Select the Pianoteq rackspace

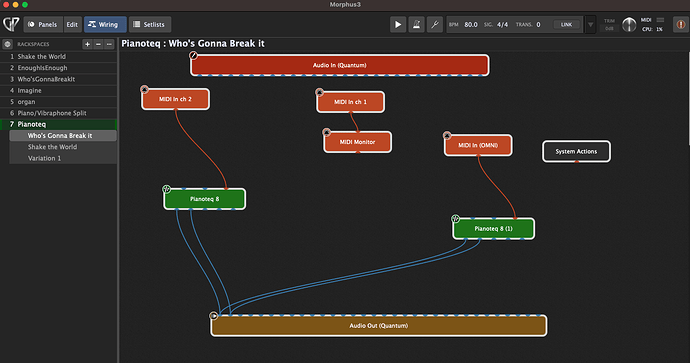click(x=59, y=124)
